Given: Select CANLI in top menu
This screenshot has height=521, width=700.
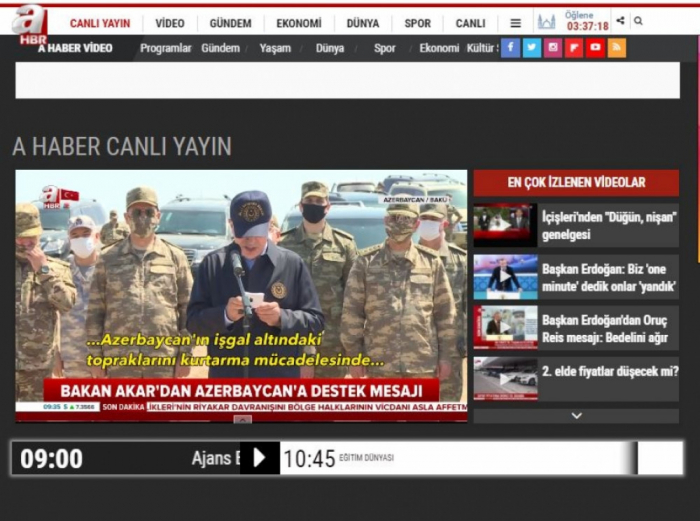Looking at the screenshot, I should pyautogui.click(x=471, y=23).
